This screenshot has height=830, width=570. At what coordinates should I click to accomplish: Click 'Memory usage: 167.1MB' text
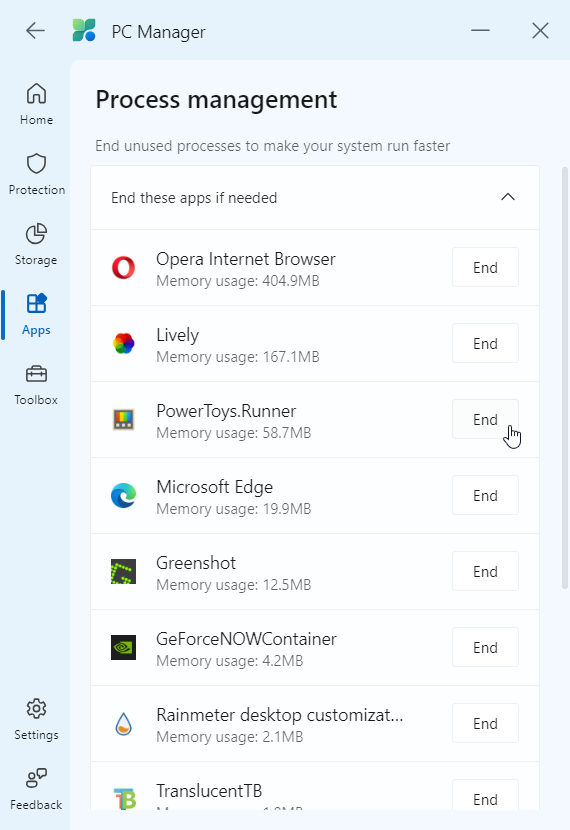click(x=238, y=357)
